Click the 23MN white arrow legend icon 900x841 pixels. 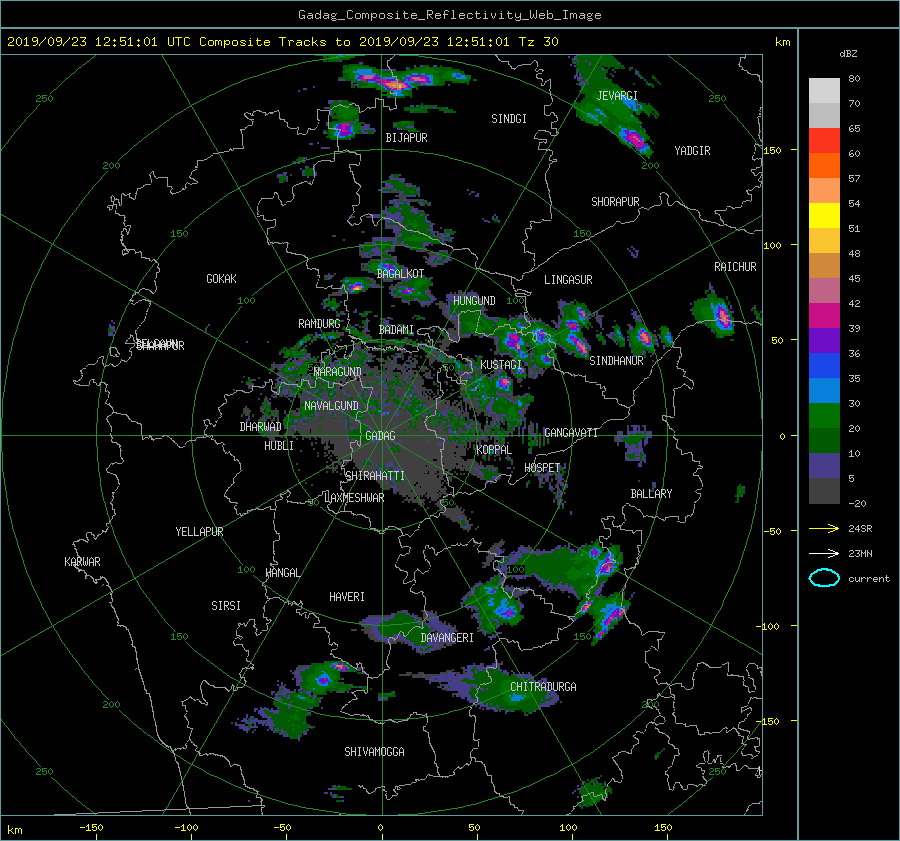tap(824, 553)
